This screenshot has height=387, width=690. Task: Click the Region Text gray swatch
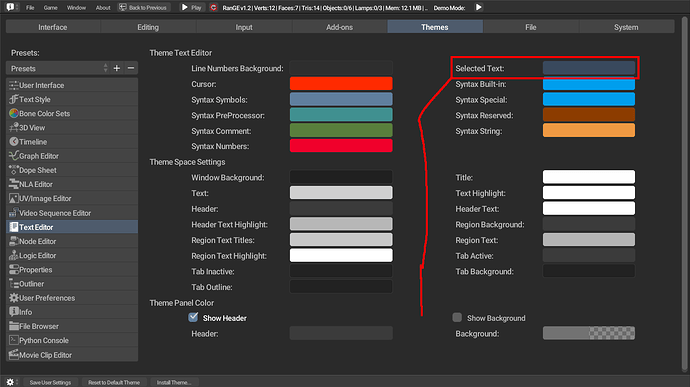click(589, 240)
